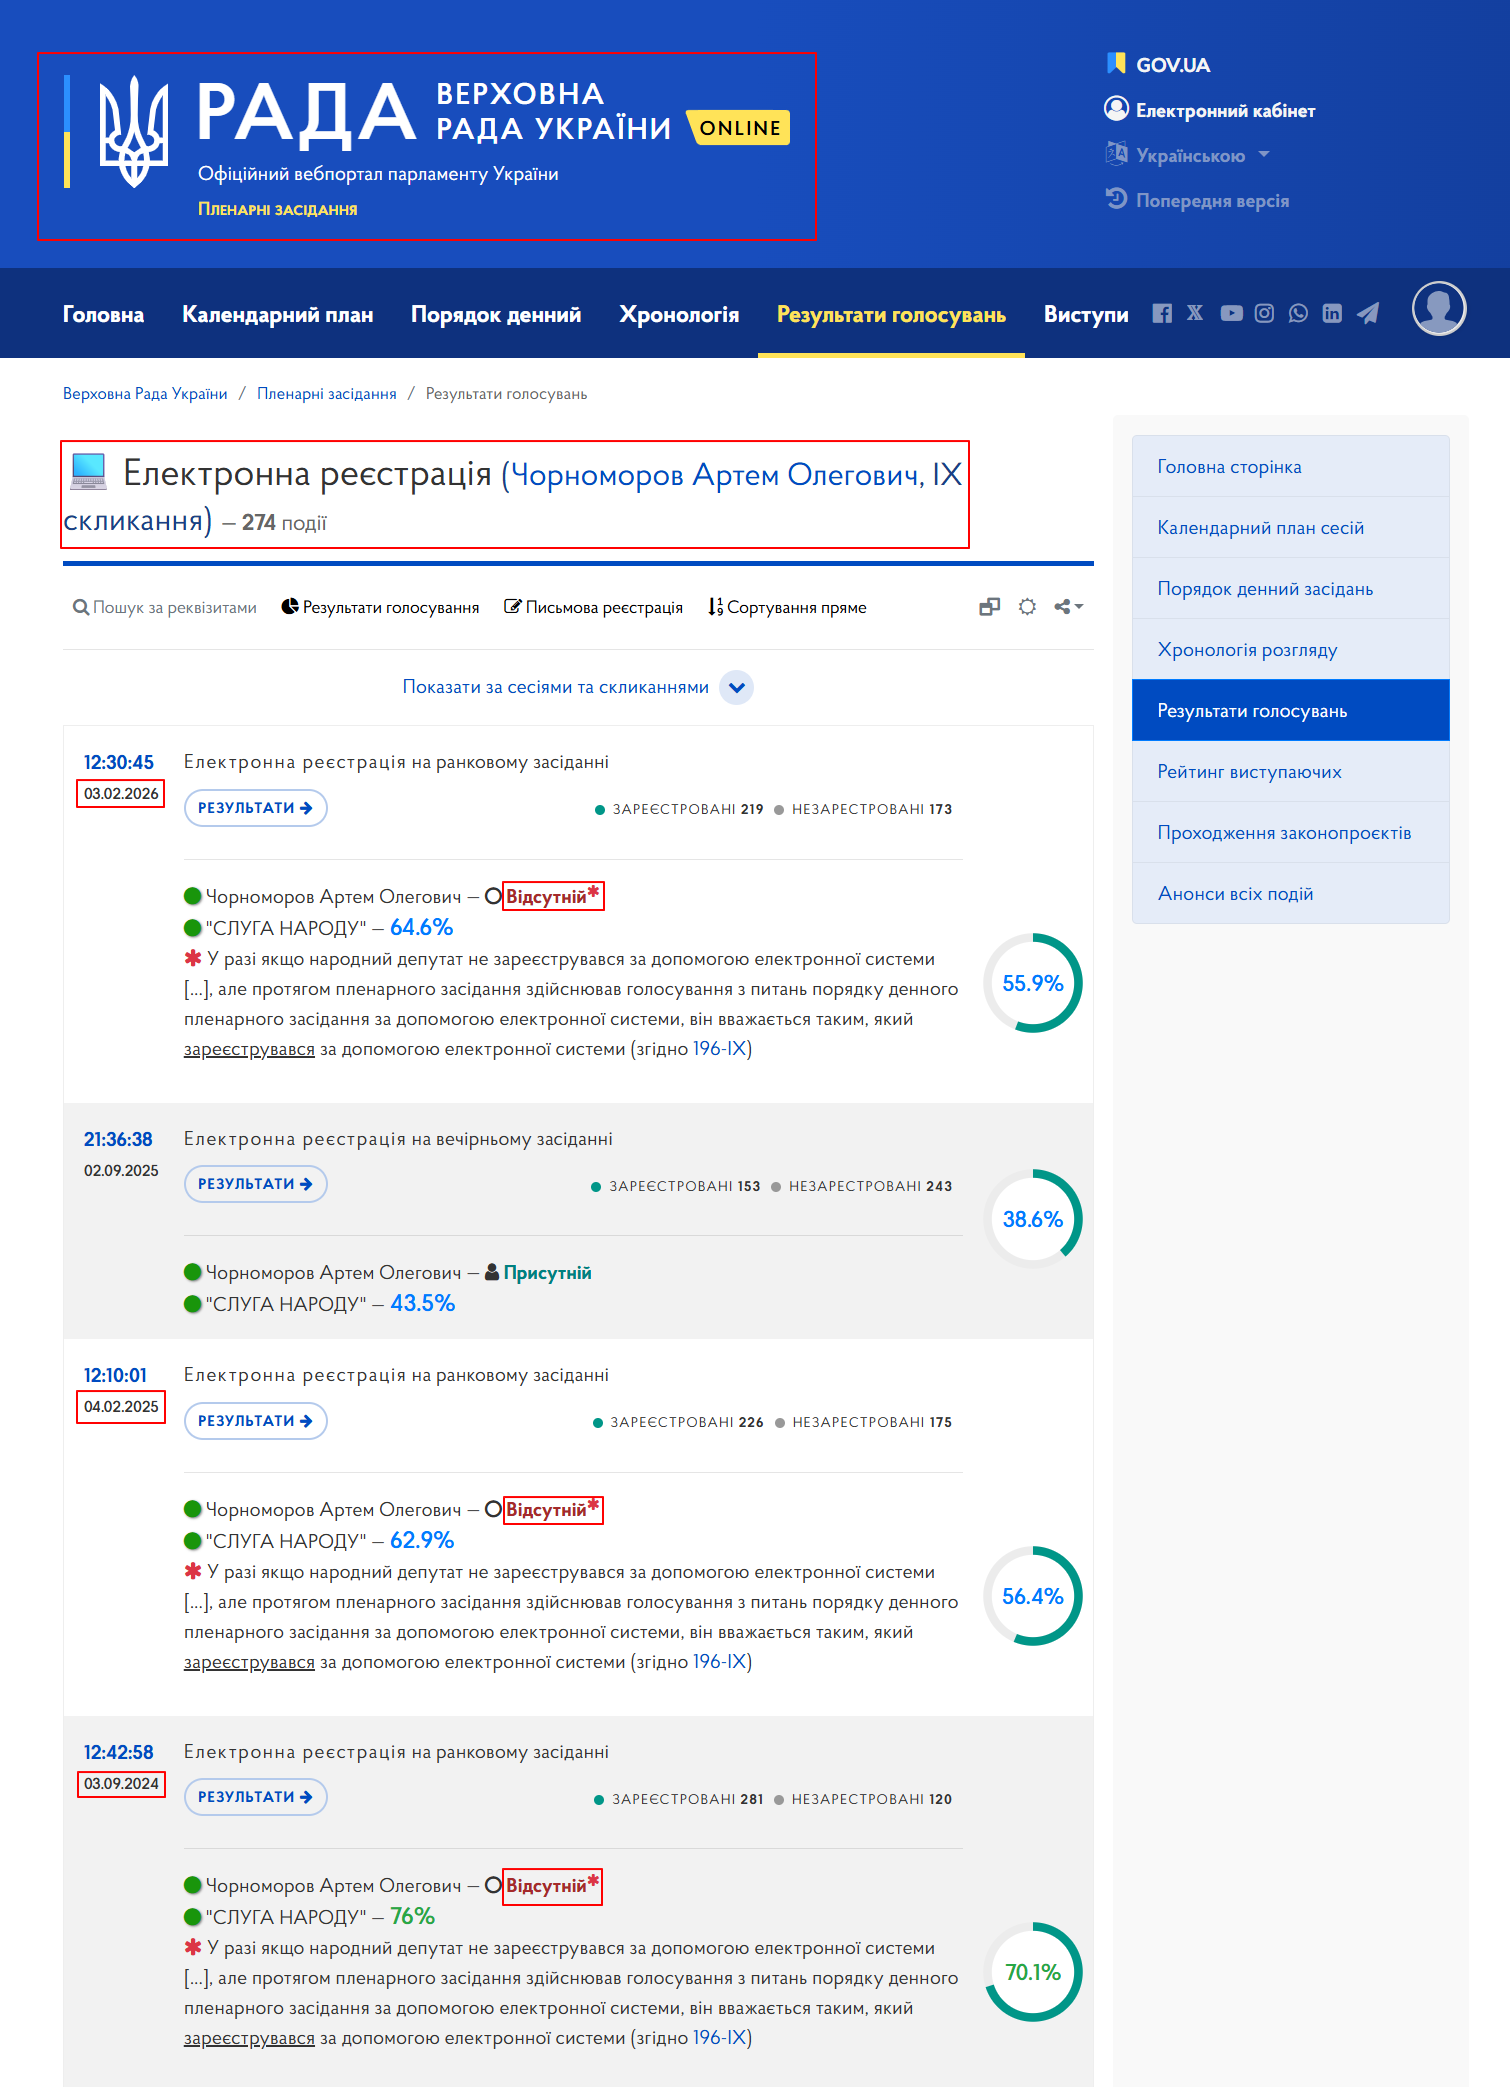The image size is (1510, 2087).
Task: Select the Календарний план nav item
Action: [x=277, y=314]
